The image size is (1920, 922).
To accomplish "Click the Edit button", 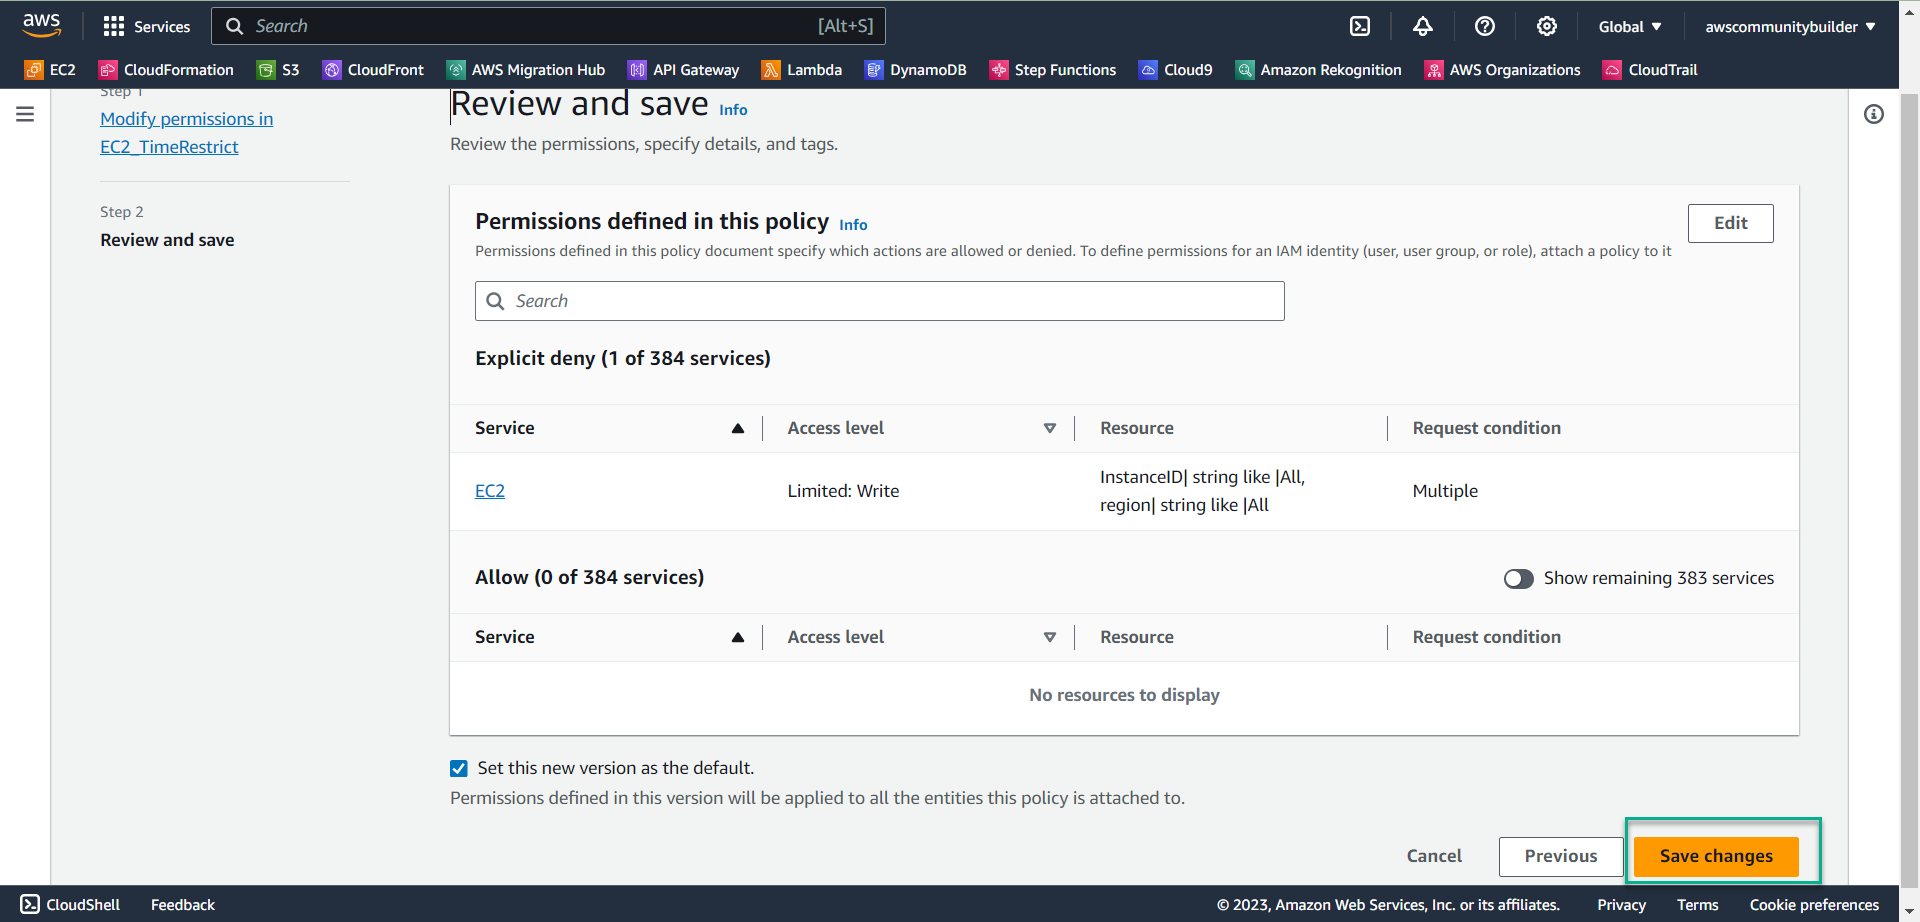I will point(1730,223).
